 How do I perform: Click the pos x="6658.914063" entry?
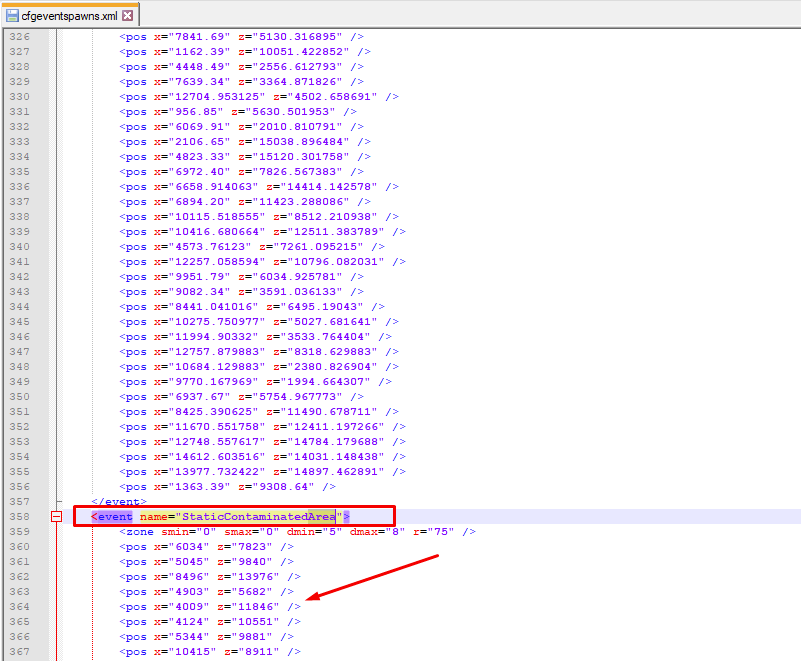pyautogui.click(x=259, y=187)
